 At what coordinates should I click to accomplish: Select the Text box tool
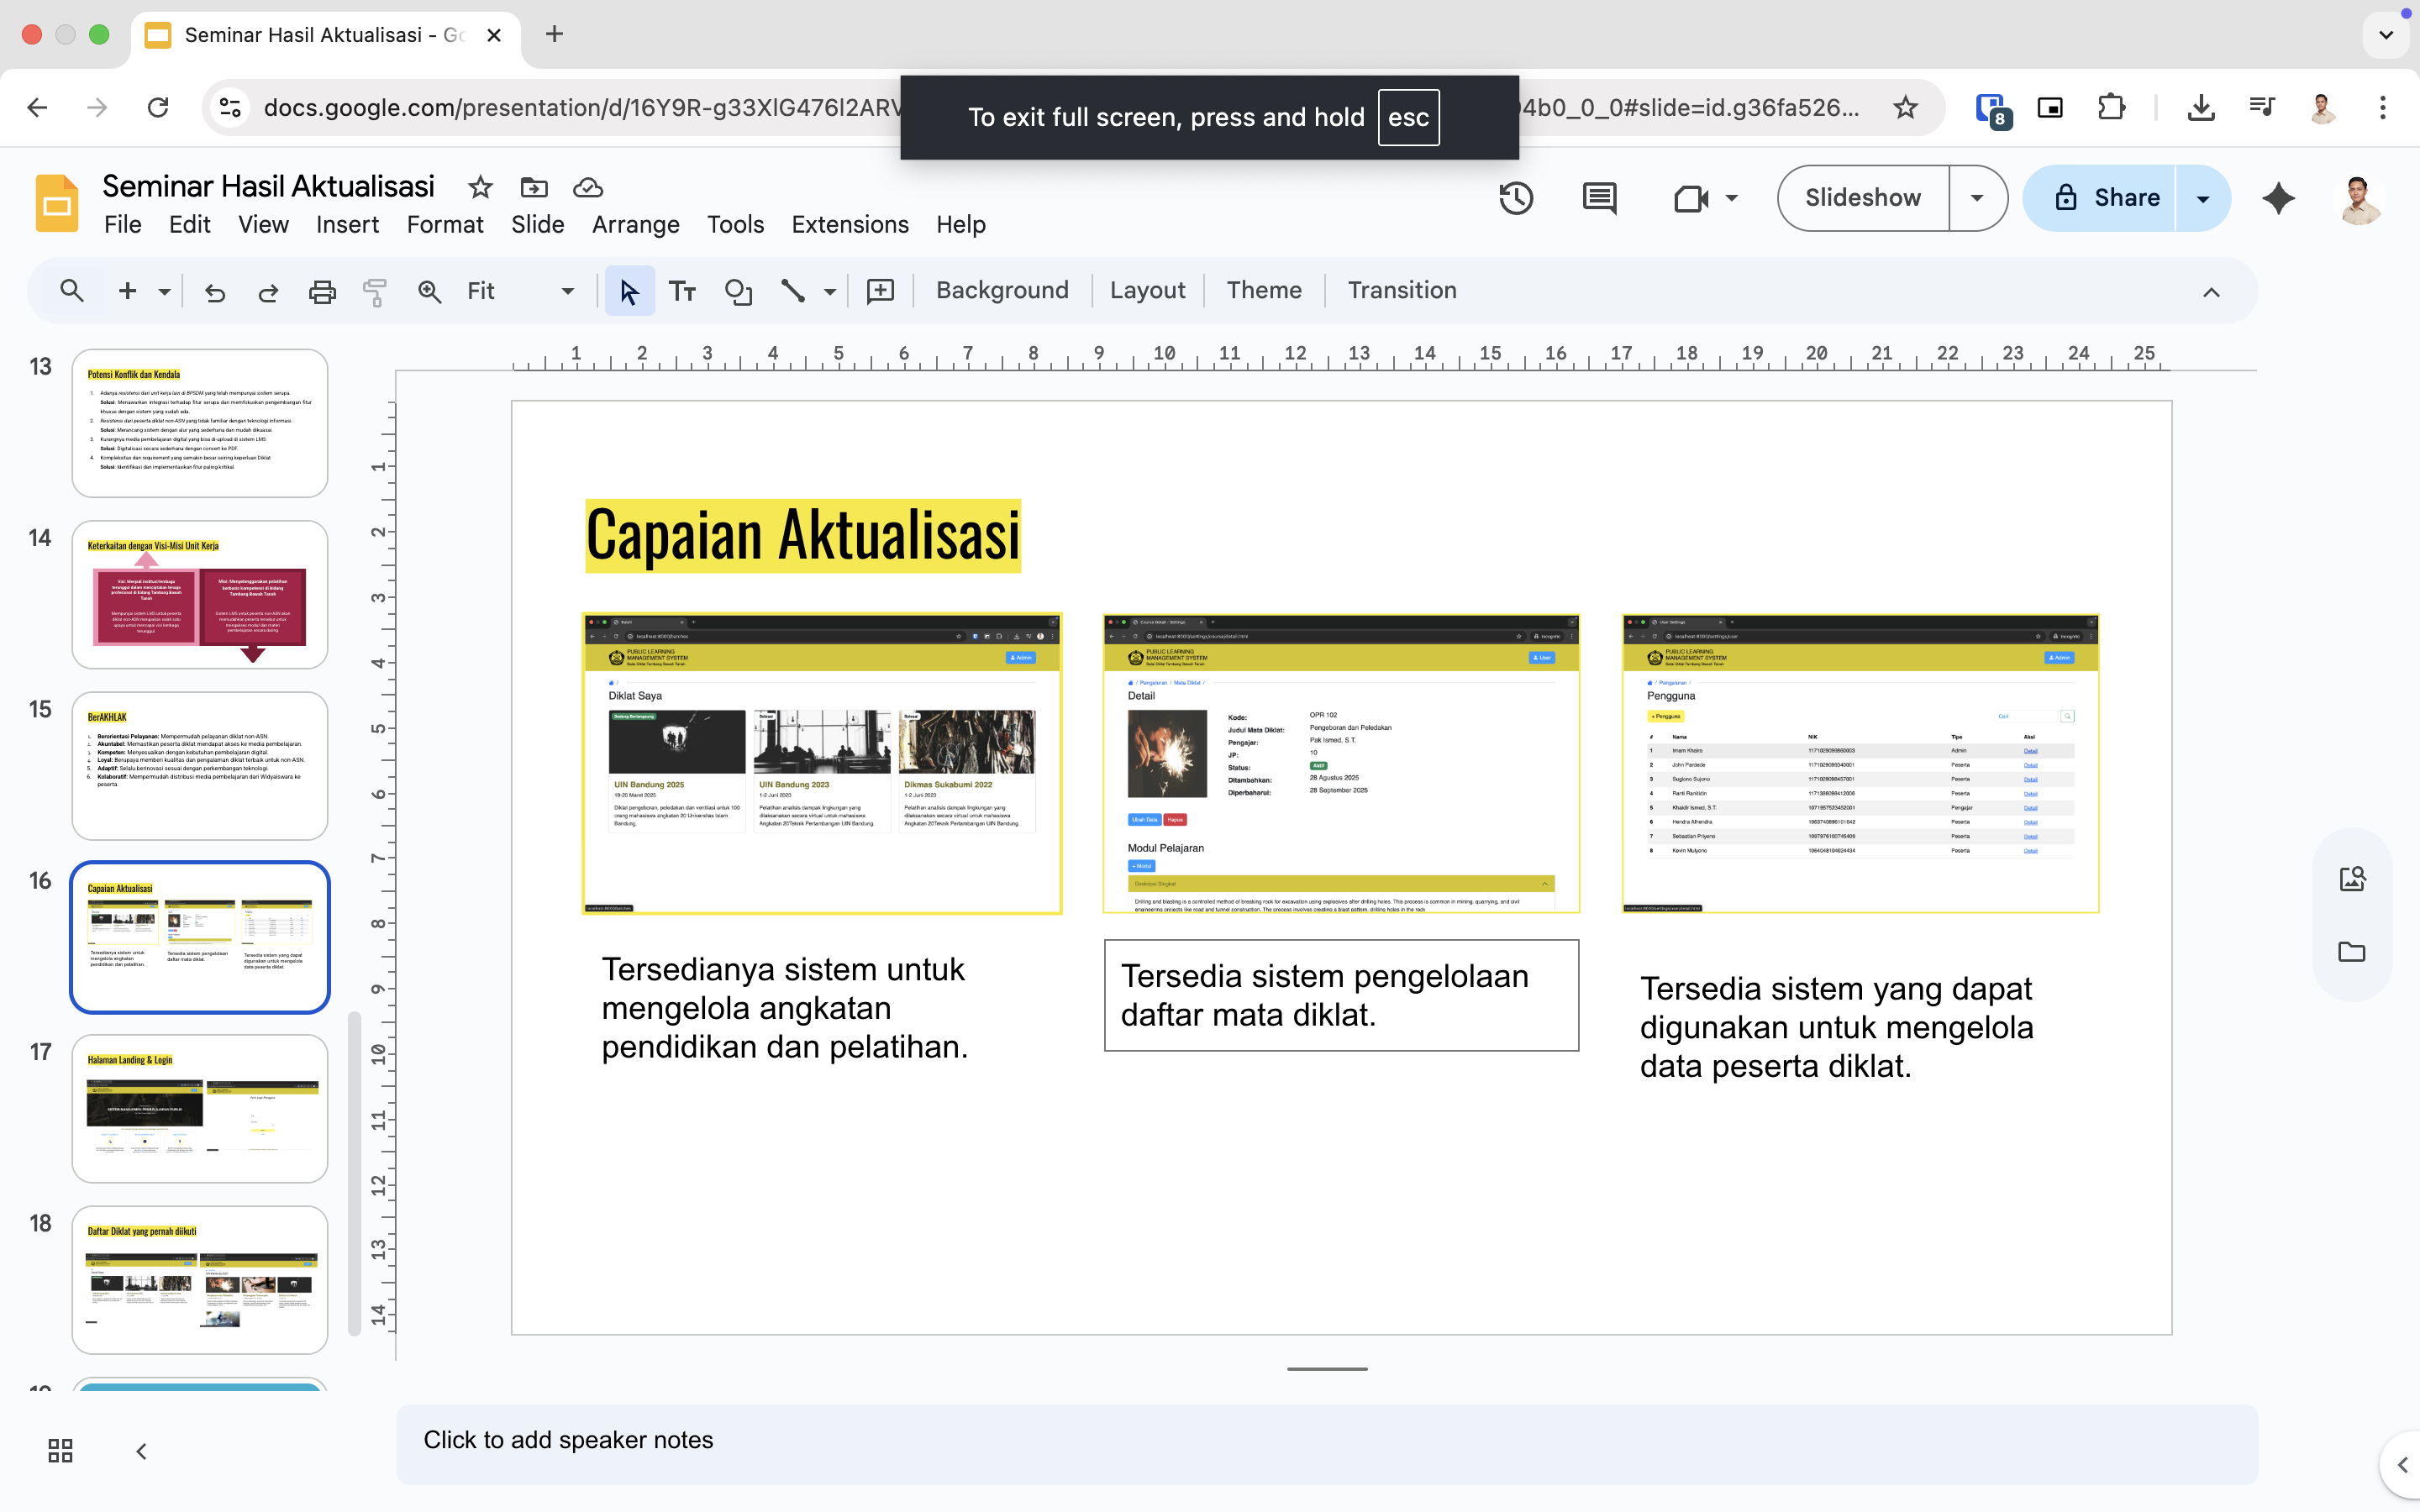pos(682,291)
